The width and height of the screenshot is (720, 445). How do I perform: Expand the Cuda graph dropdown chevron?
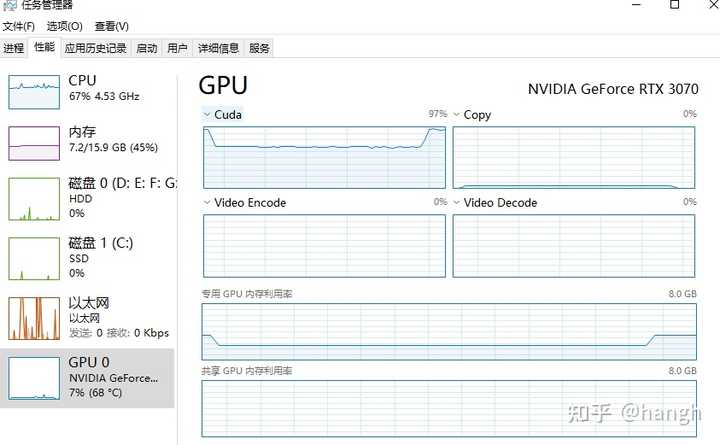click(x=208, y=115)
